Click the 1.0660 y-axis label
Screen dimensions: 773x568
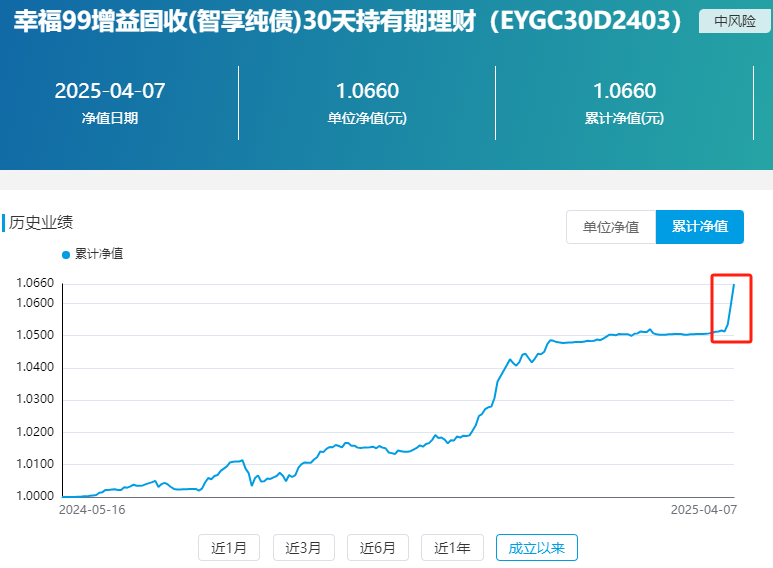tap(35, 283)
